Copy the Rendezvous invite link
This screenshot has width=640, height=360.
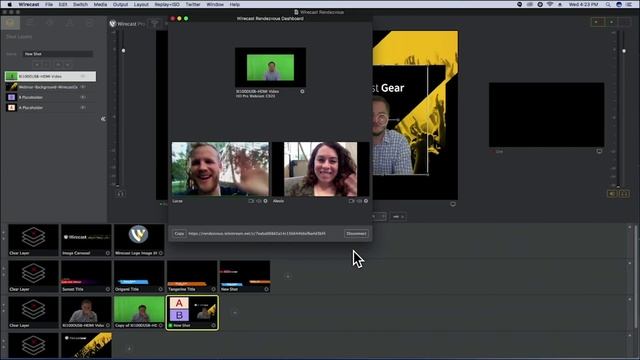tap(179, 234)
